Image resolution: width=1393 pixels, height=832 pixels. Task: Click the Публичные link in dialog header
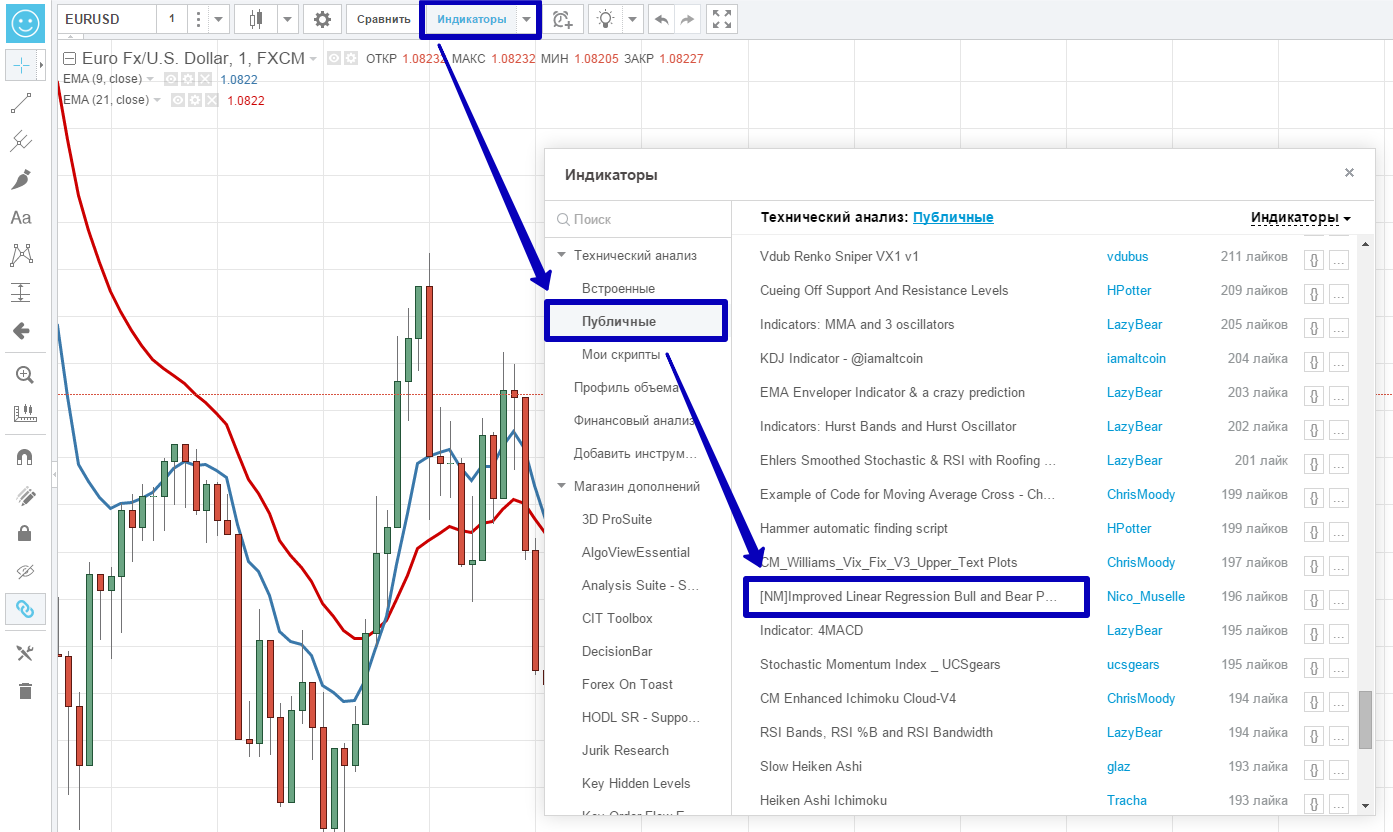point(953,217)
